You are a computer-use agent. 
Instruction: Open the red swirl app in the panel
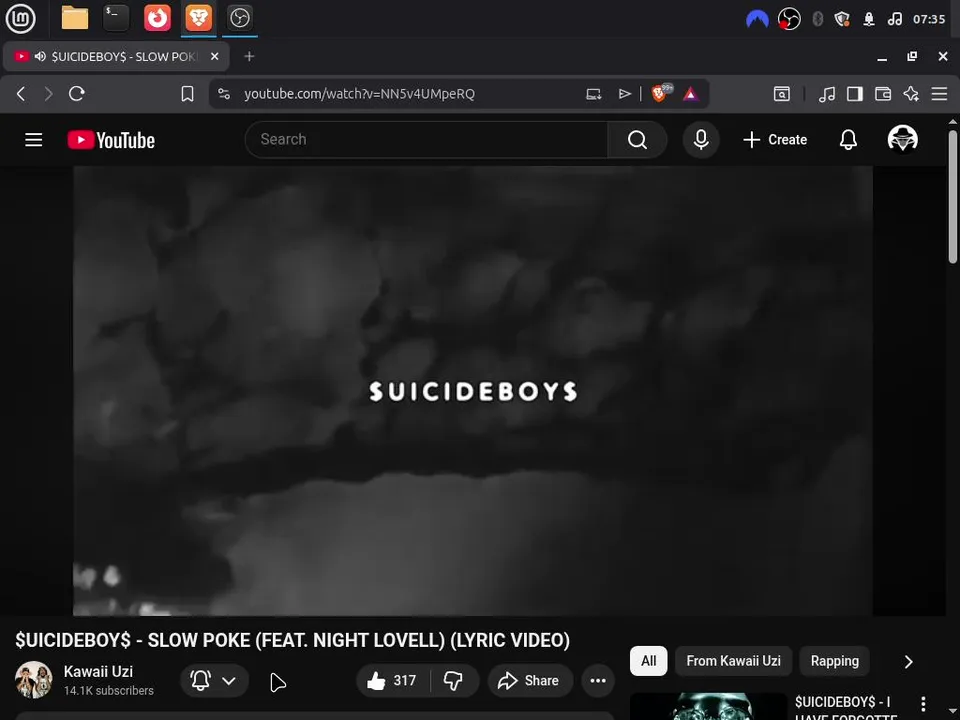click(157, 18)
